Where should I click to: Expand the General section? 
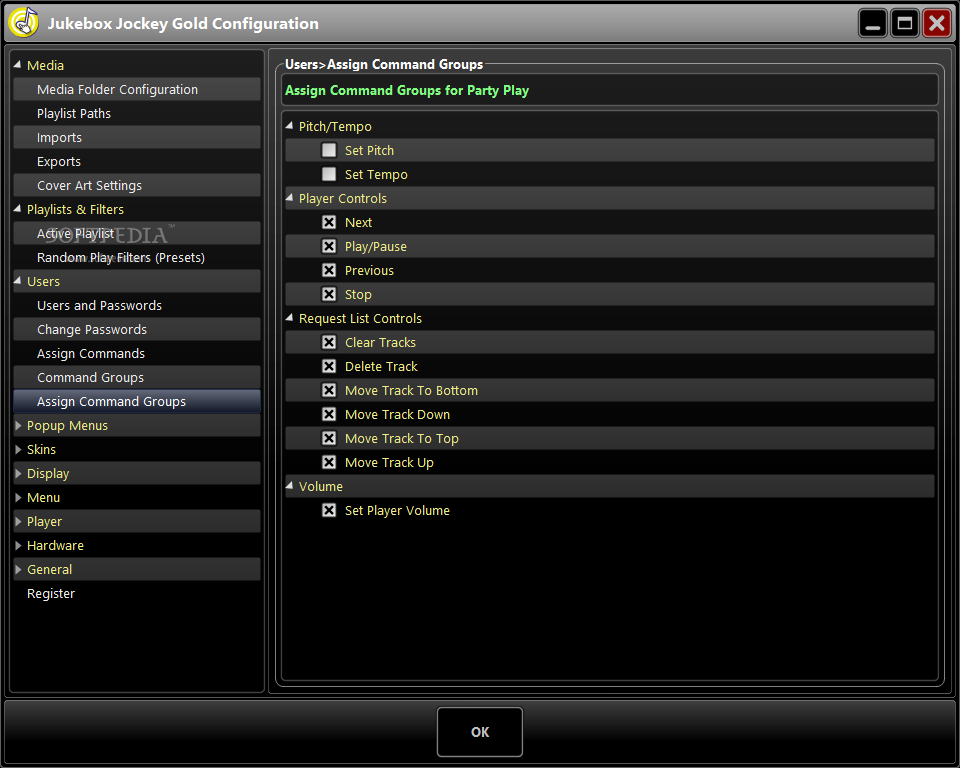tap(18, 570)
